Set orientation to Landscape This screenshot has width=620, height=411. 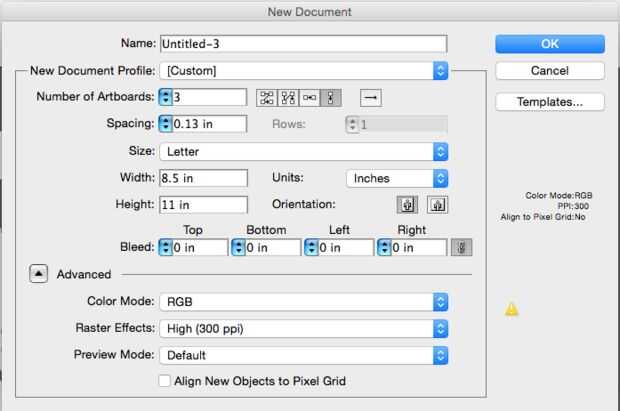(436, 204)
